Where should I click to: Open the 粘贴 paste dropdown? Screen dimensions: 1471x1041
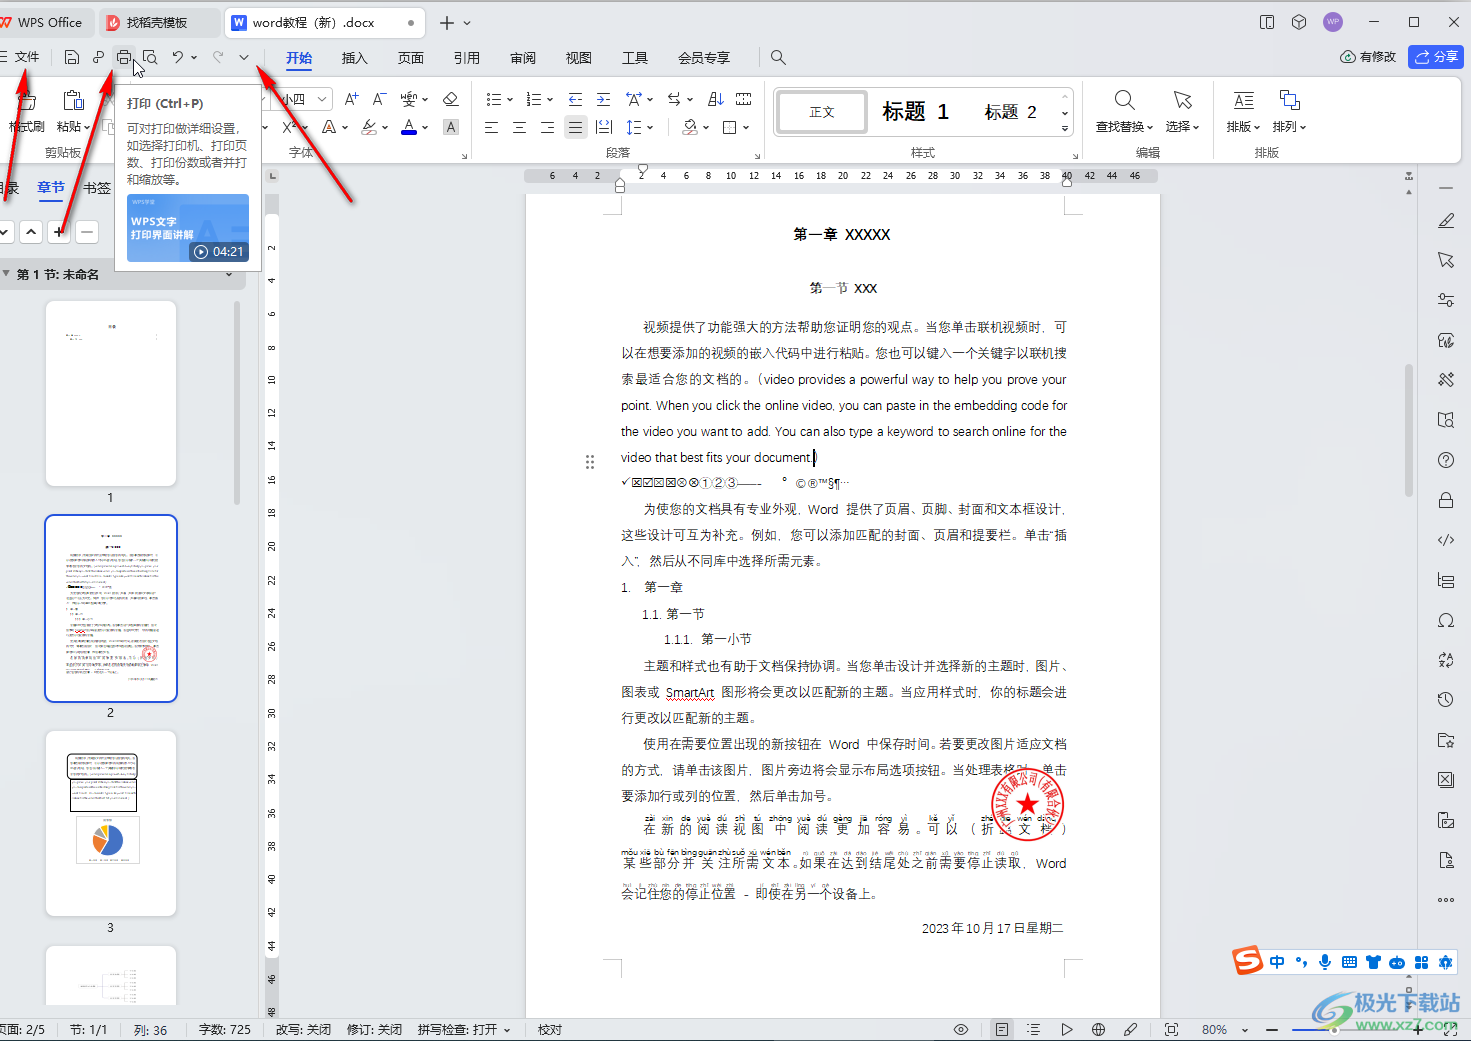pos(74,127)
